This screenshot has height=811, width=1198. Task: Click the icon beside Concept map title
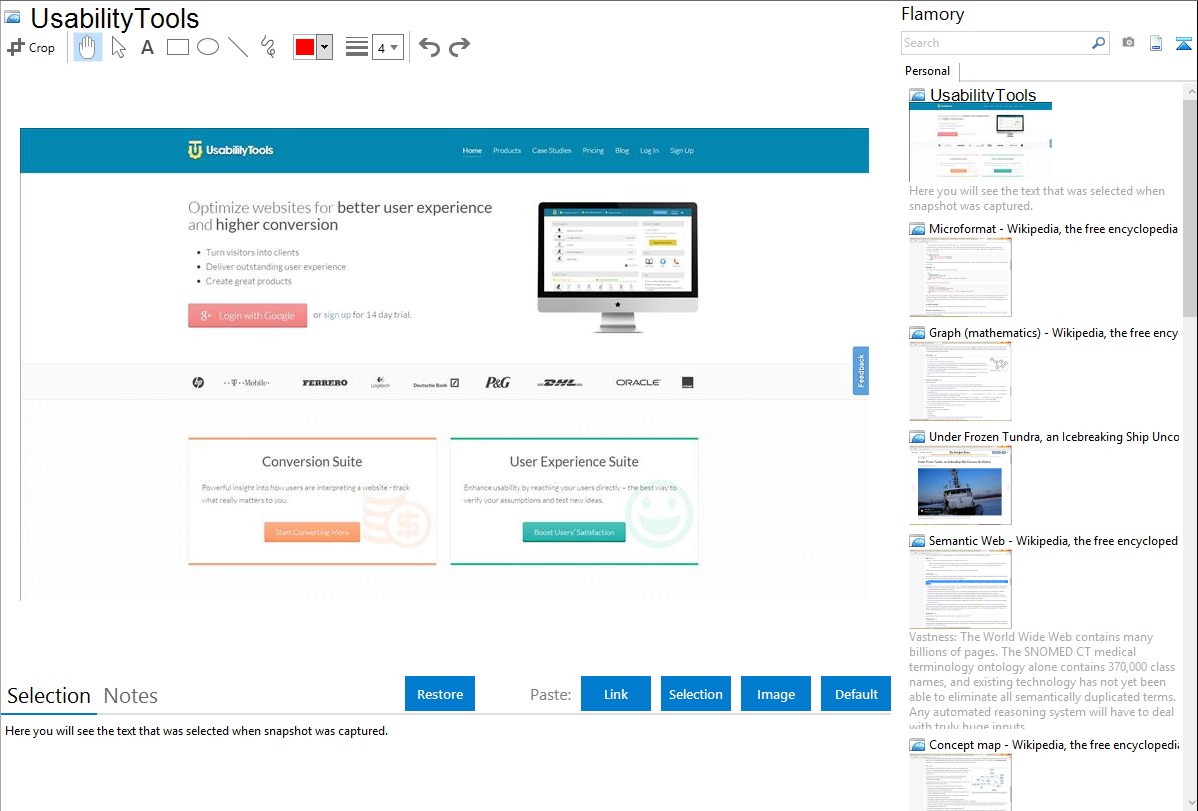tap(918, 744)
